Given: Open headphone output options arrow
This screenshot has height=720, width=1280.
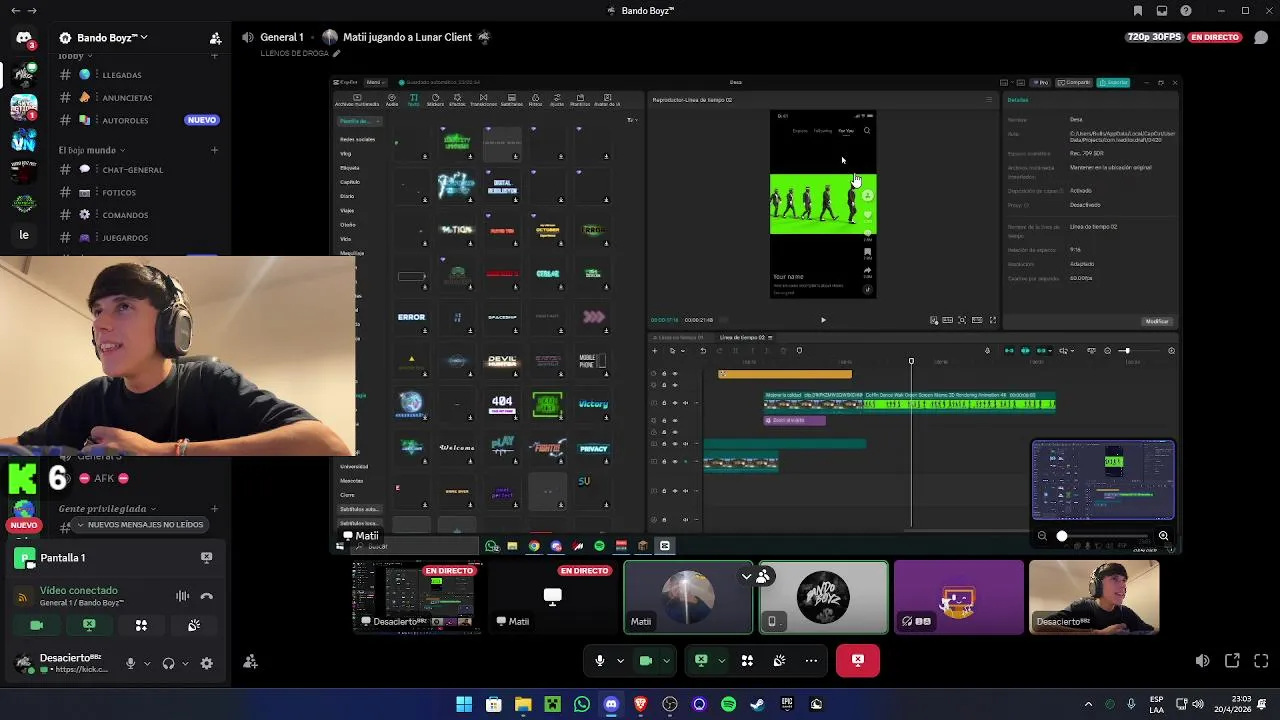Looking at the screenshot, I should click(185, 663).
